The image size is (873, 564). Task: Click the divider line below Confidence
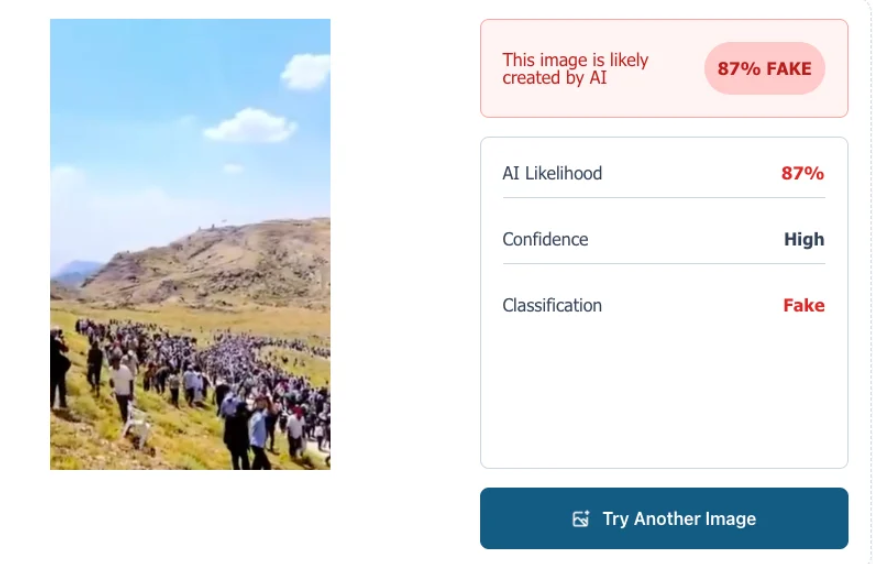[x=664, y=263]
